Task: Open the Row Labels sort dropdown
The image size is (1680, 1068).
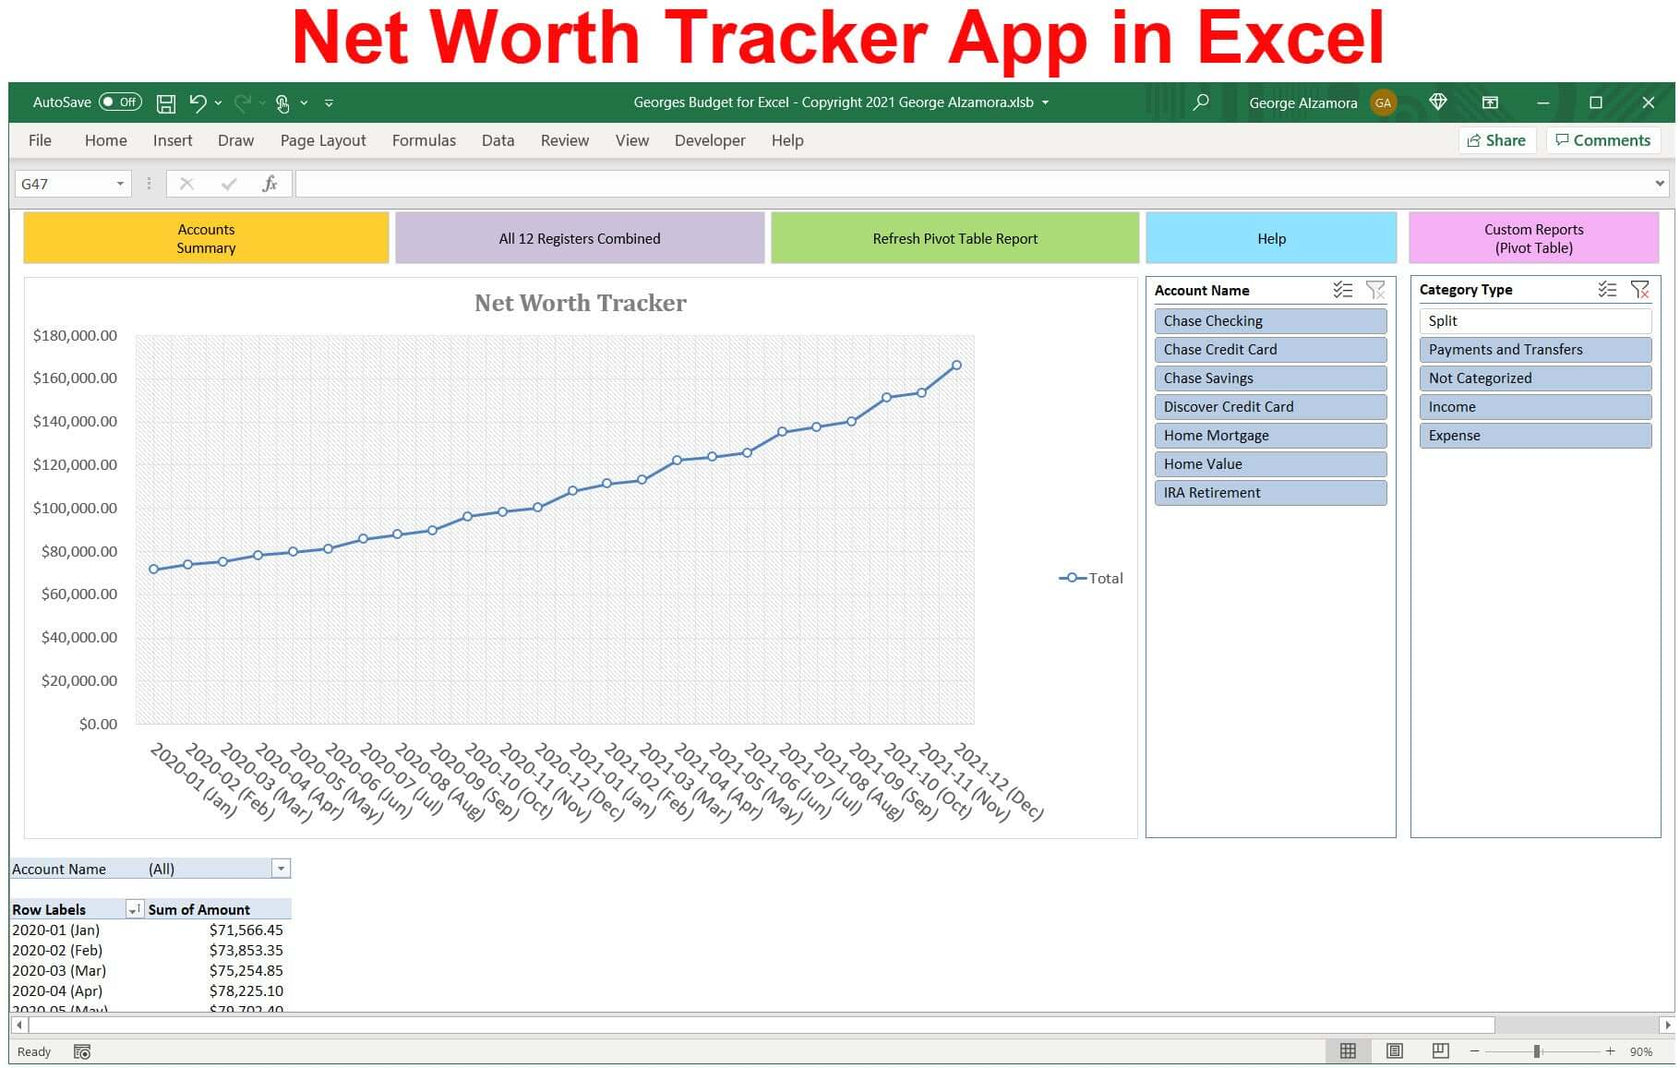Action: [133, 909]
